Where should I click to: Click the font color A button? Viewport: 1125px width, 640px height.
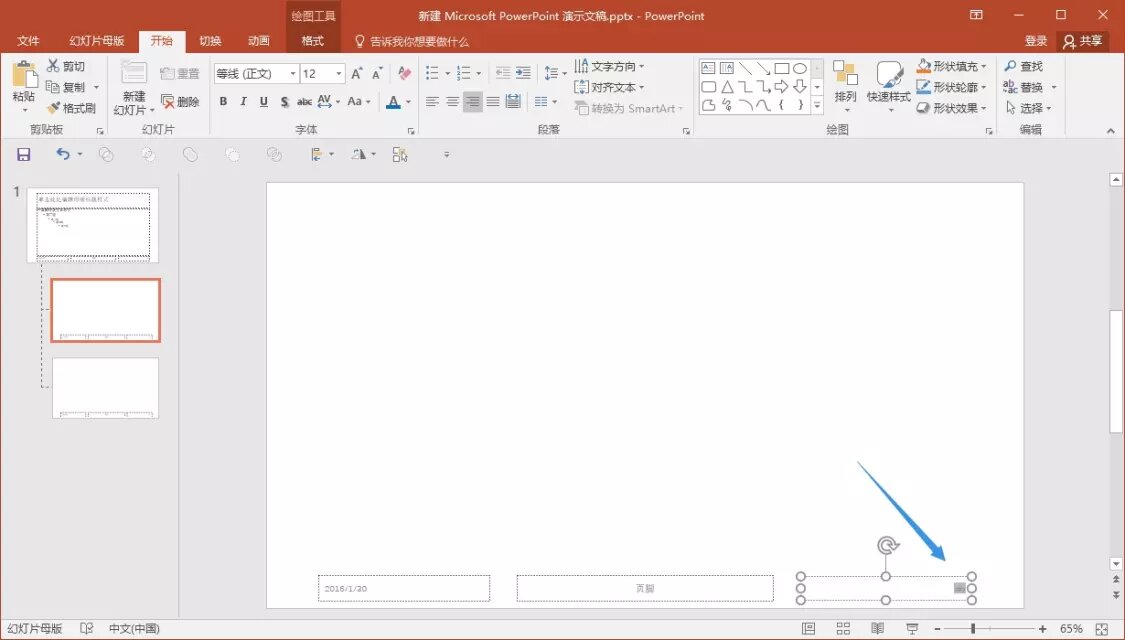pyautogui.click(x=393, y=101)
